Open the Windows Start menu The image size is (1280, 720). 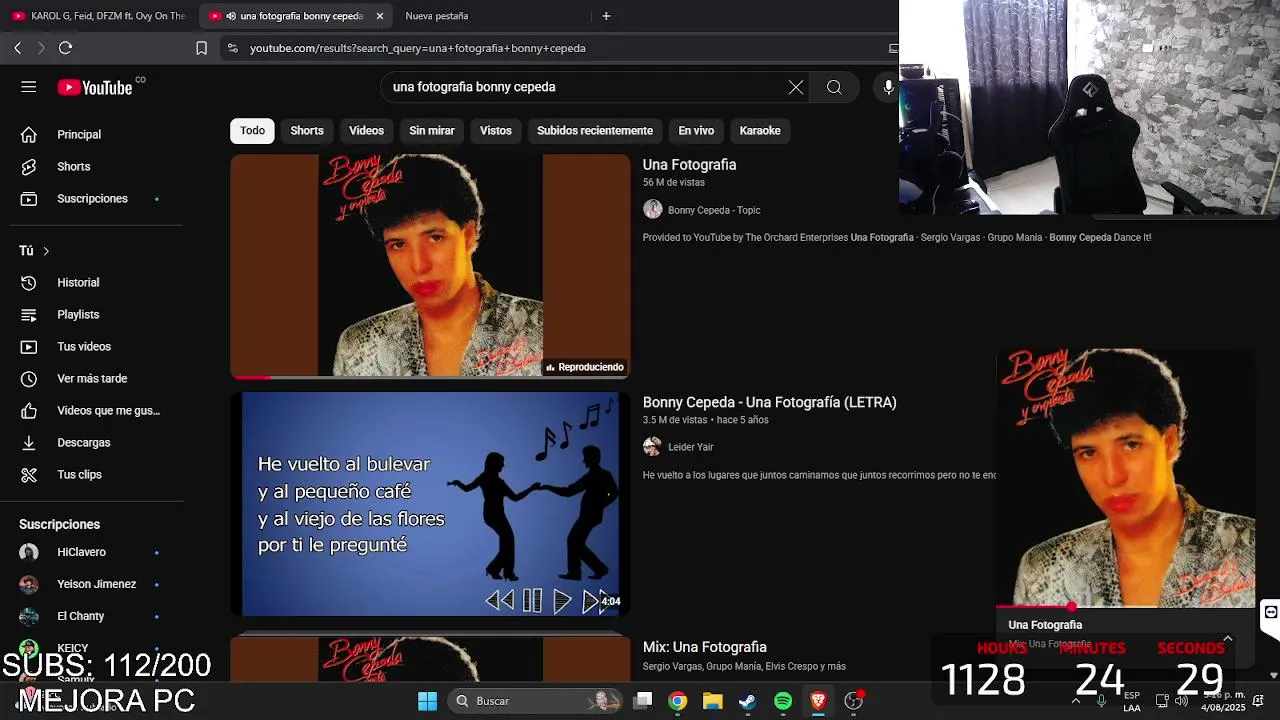pyautogui.click(x=427, y=701)
